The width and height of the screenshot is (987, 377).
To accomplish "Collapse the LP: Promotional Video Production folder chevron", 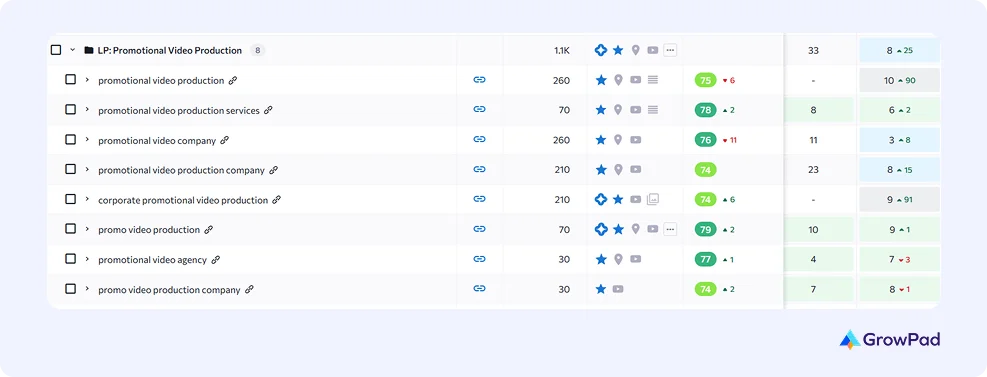I will 72,50.
